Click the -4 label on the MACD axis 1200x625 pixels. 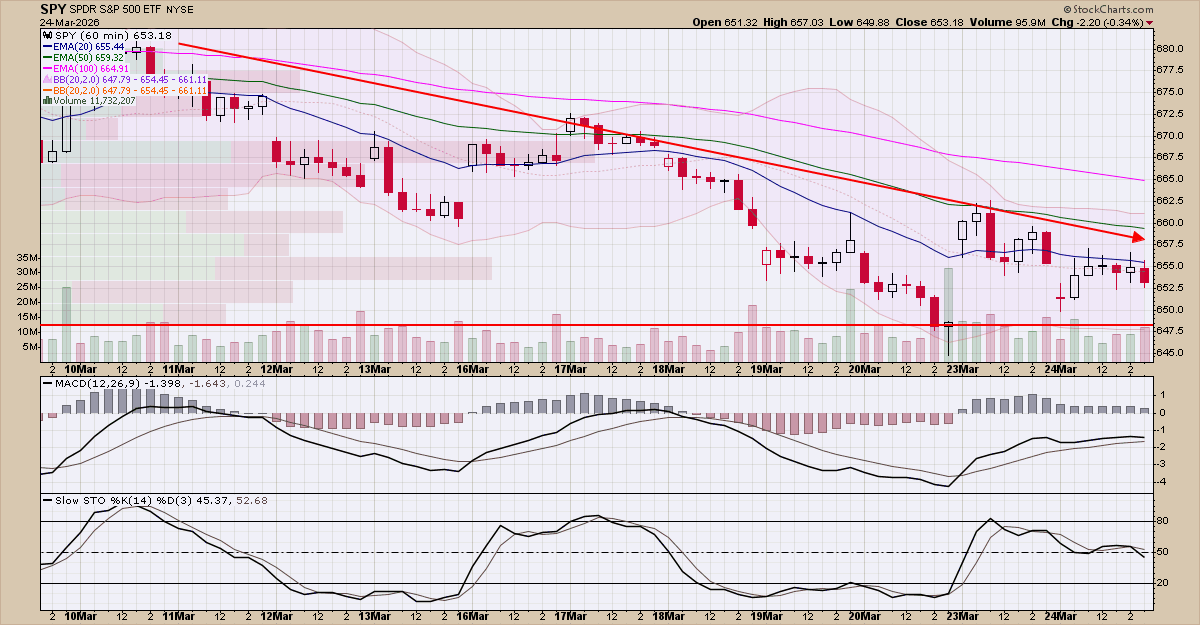coord(1163,481)
